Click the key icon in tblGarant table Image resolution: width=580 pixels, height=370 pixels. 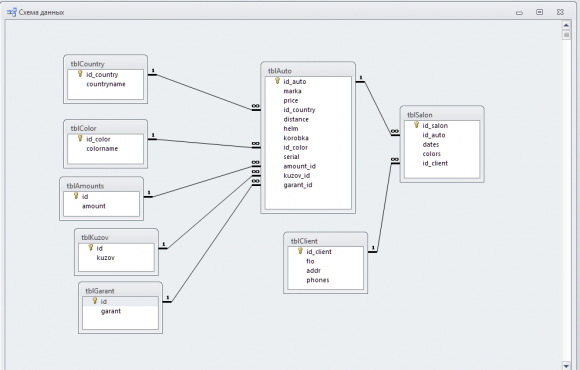[x=95, y=301]
